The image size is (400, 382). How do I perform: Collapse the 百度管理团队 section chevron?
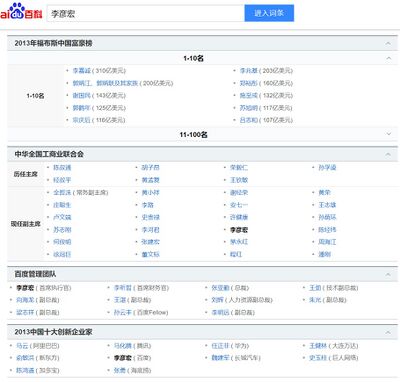click(388, 275)
